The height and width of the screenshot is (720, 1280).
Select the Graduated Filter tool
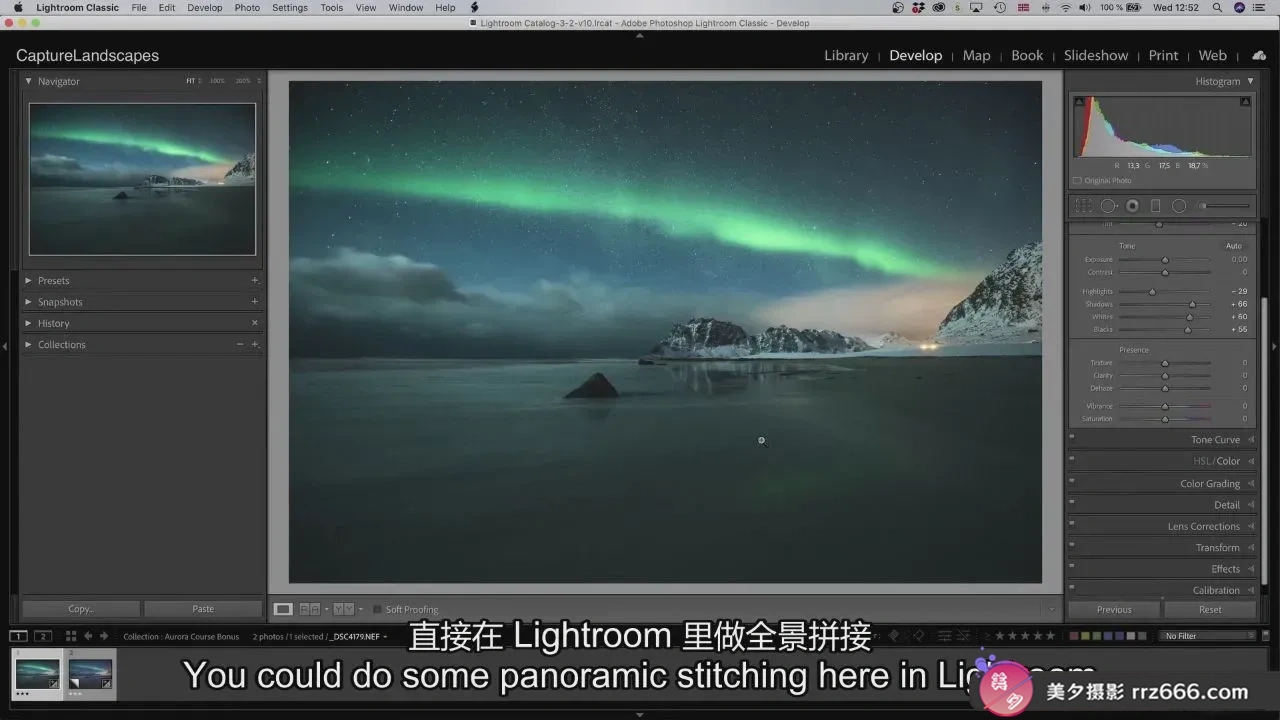click(1155, 206)
